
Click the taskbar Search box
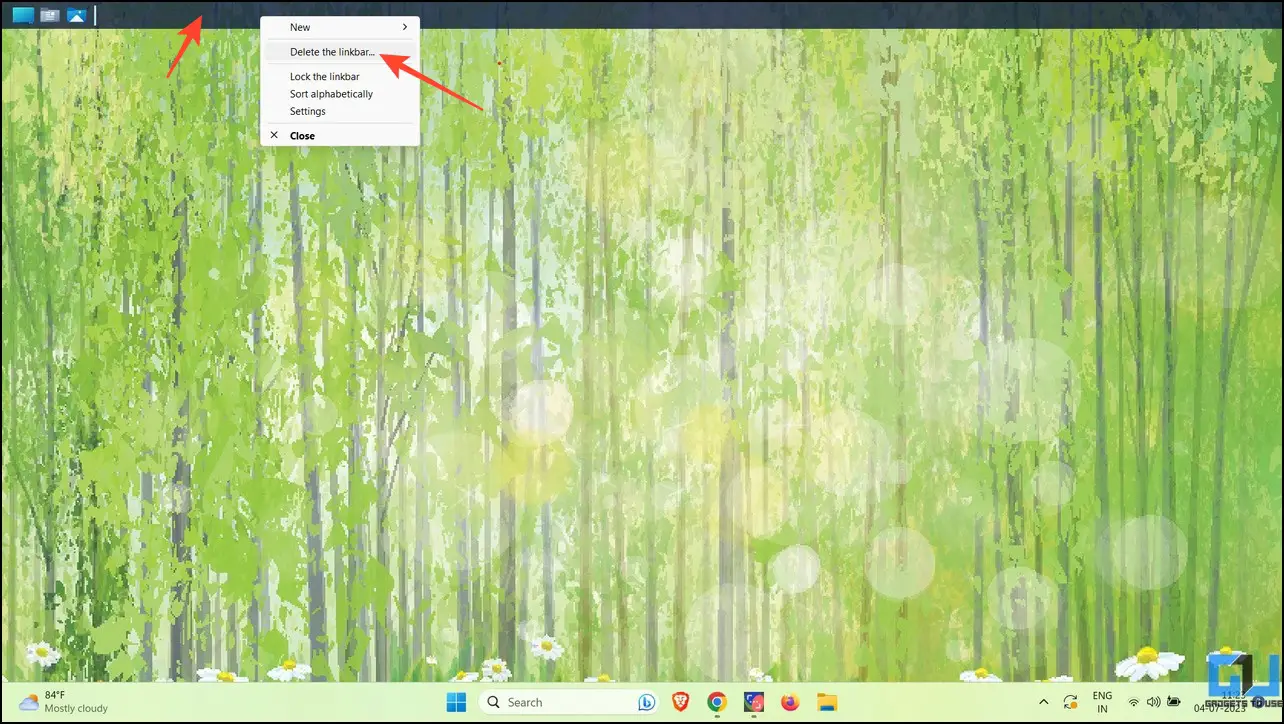[x=570, y=702]
